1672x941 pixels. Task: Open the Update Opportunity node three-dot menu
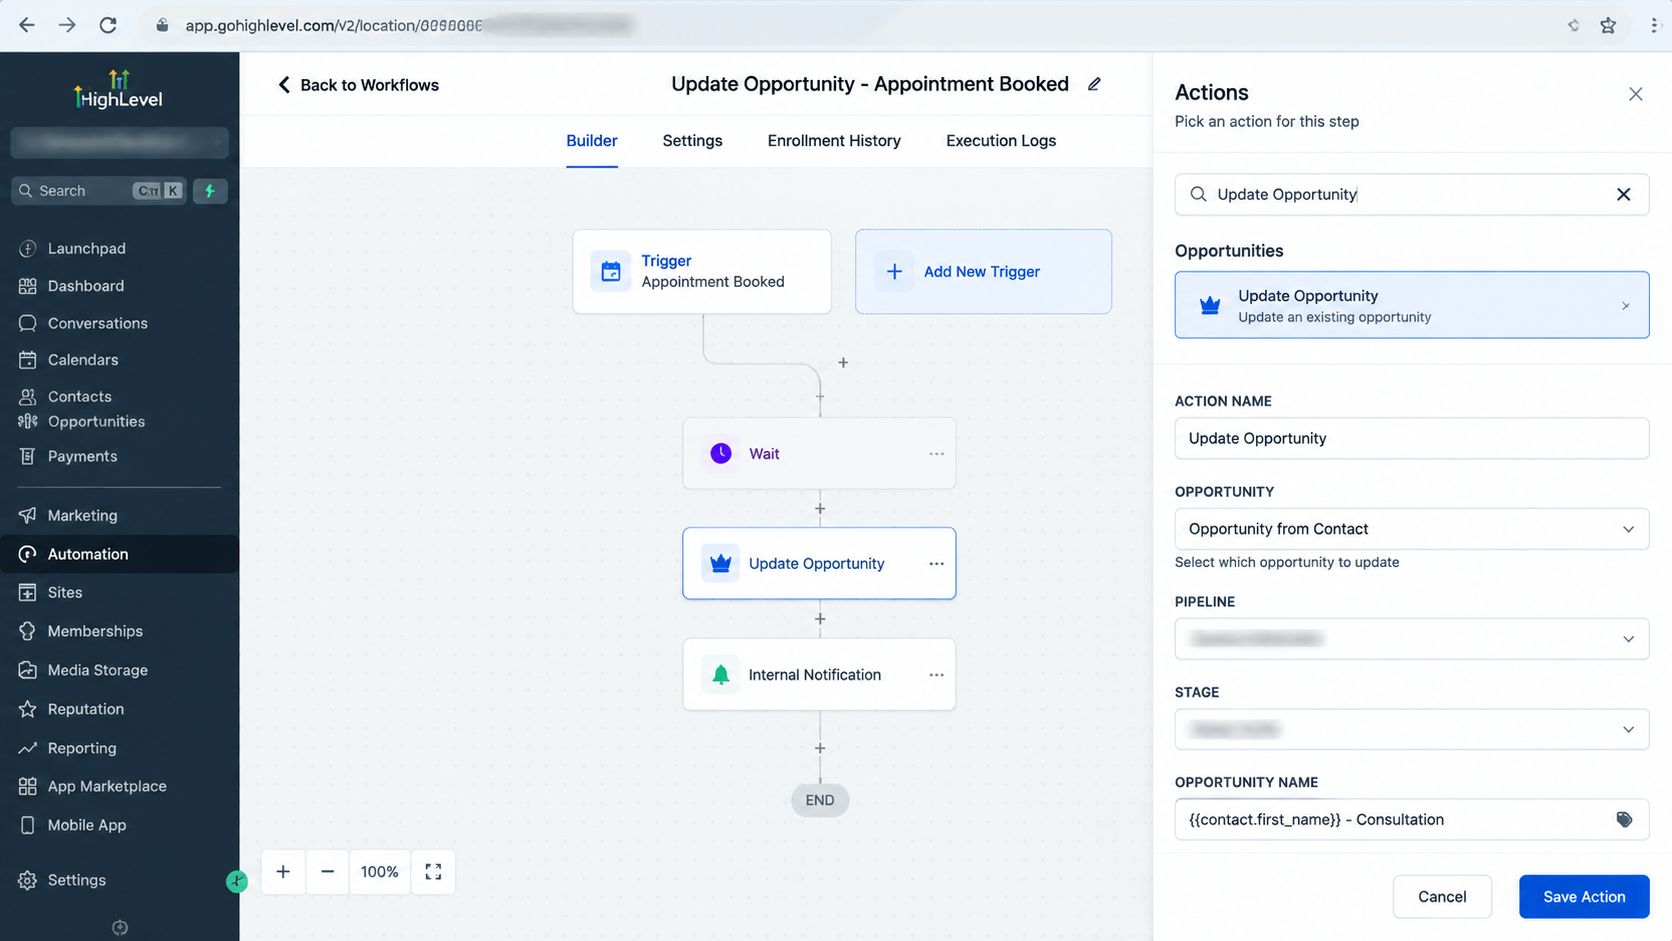(x=936, y=563)
